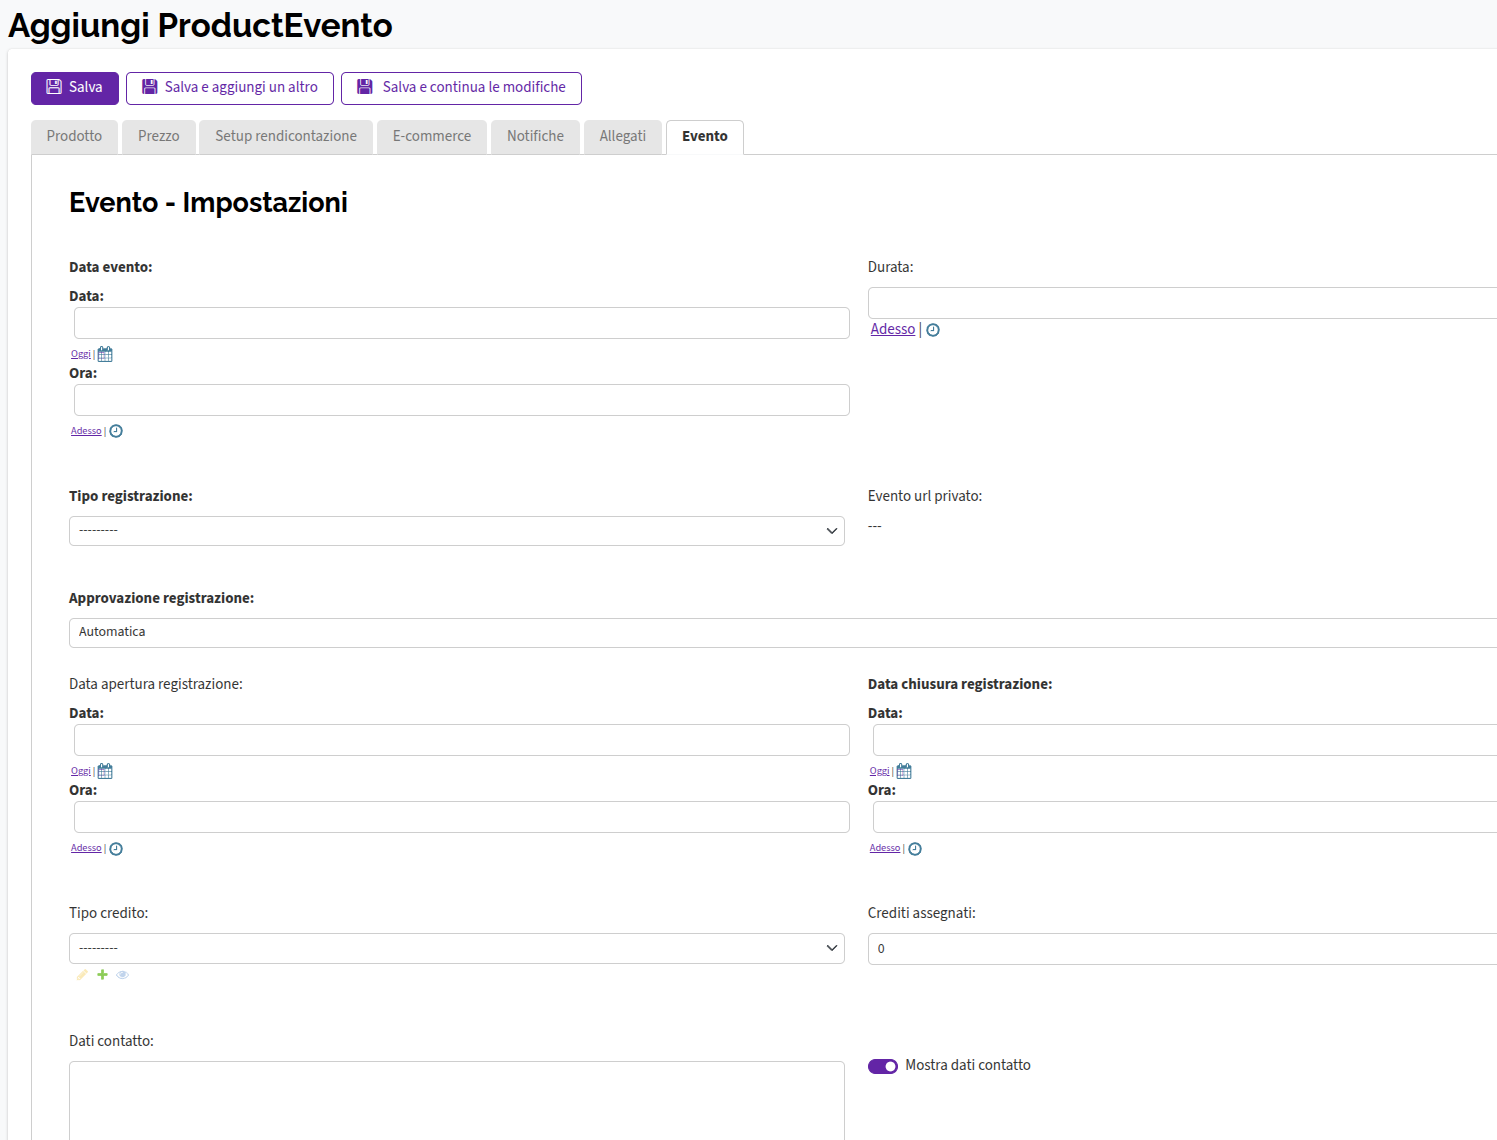Open the Tipo credito dropdown

coord(457,948)
